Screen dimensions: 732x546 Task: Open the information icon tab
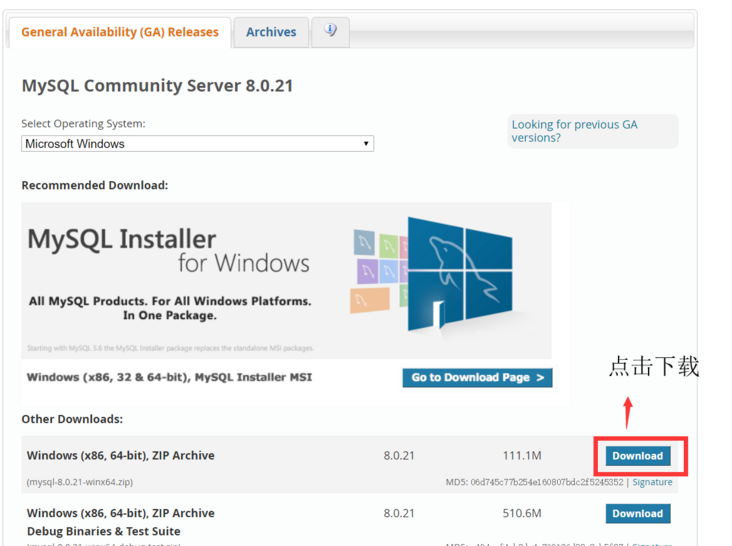point(331,31)
